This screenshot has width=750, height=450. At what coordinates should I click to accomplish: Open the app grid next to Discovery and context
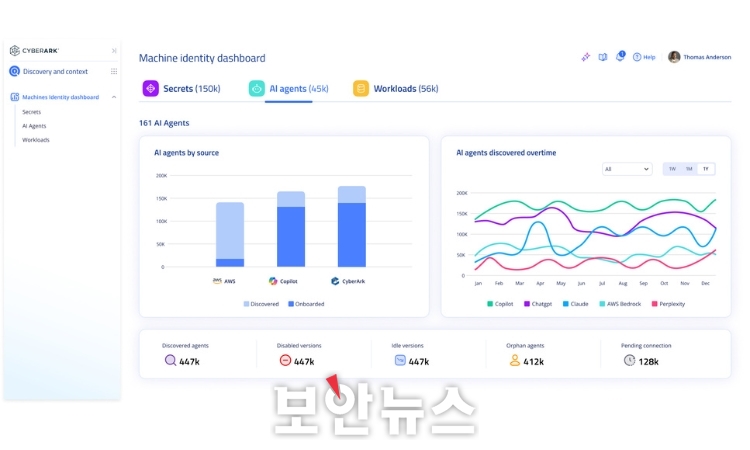[x=114, y=71]
